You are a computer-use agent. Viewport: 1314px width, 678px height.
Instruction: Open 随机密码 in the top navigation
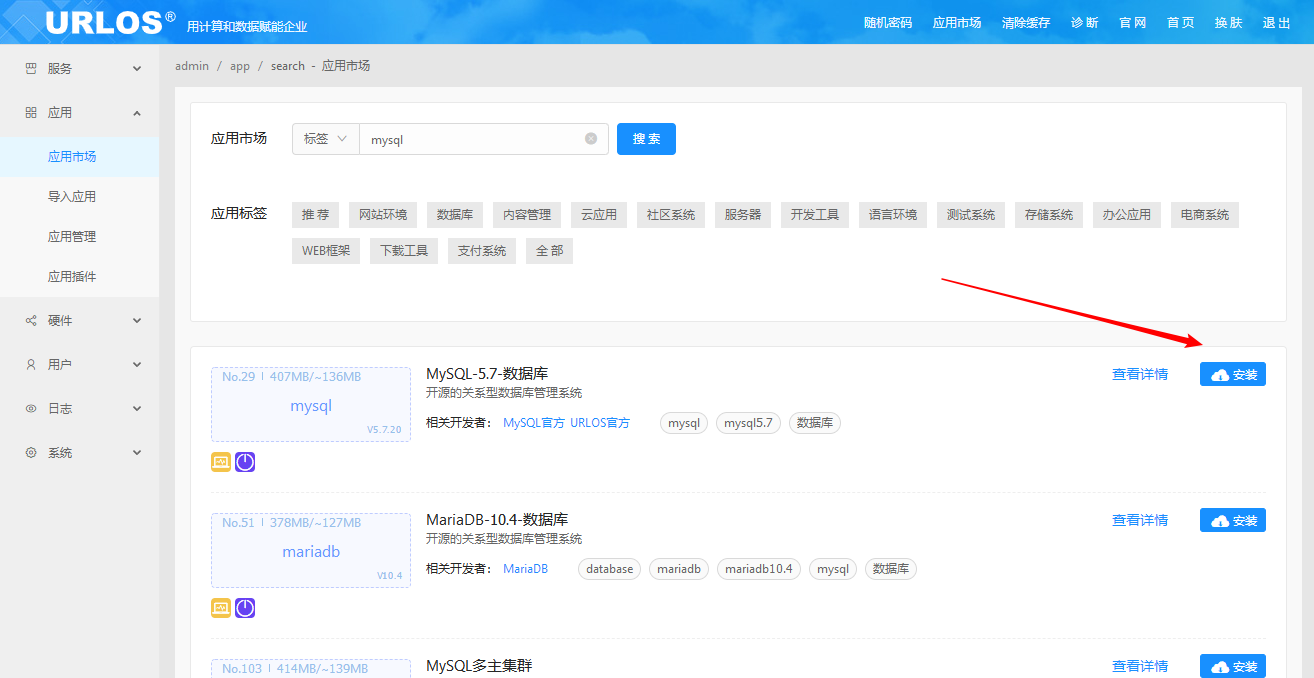point(888,23)
